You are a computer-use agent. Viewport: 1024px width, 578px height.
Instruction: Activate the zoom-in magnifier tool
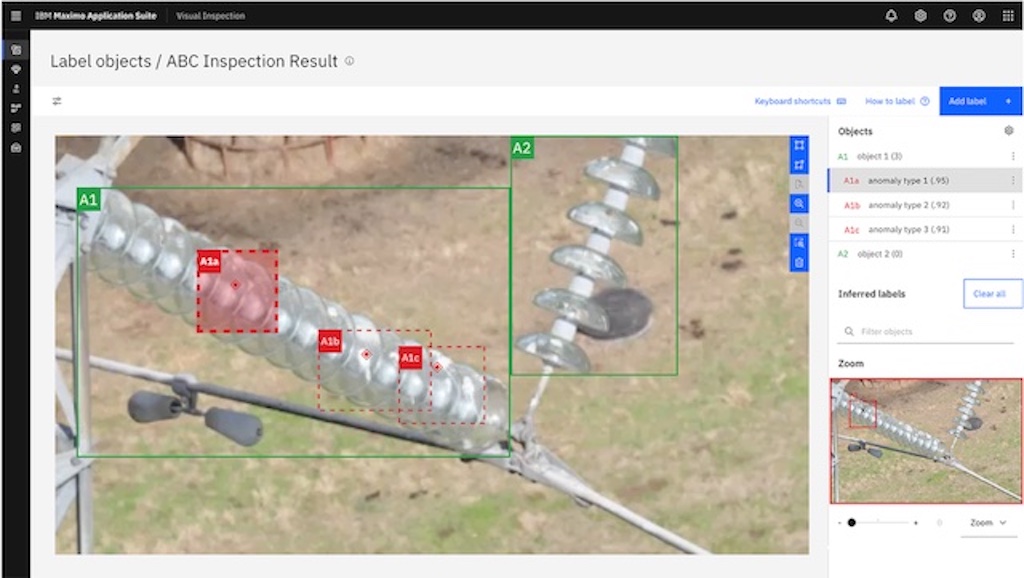point(797,203)
